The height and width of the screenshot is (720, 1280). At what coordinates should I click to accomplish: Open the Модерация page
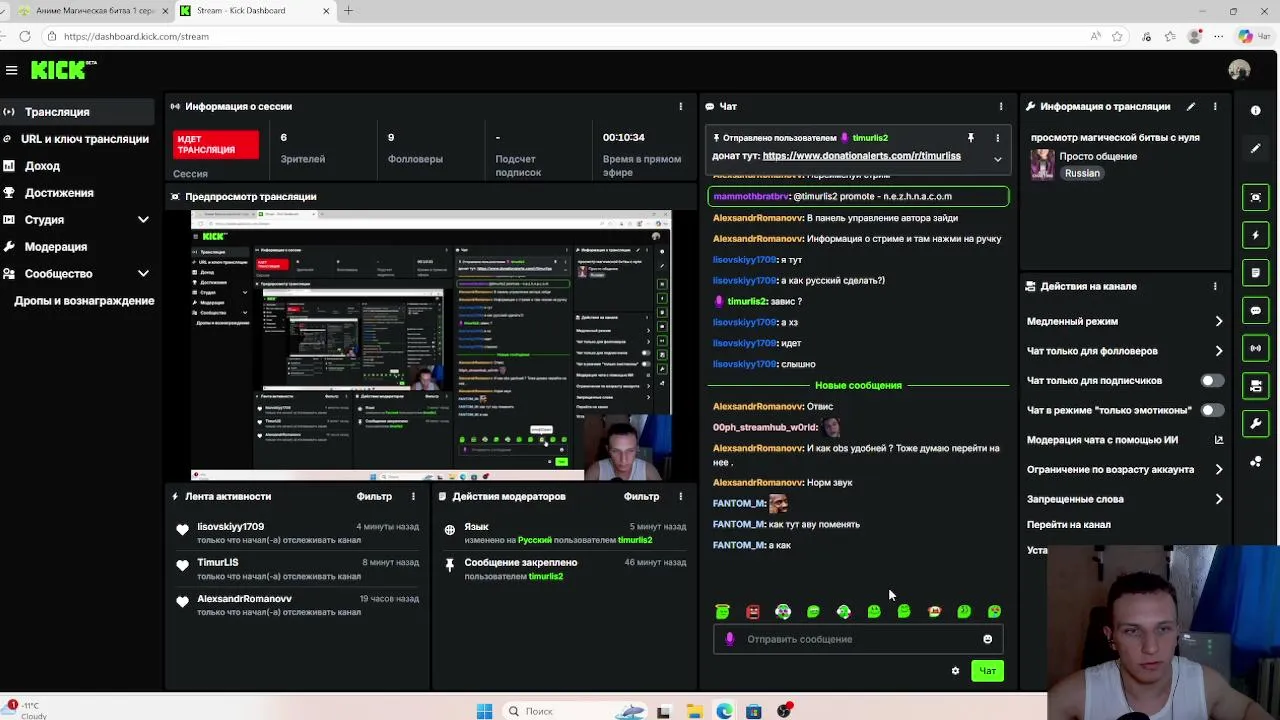56,247
